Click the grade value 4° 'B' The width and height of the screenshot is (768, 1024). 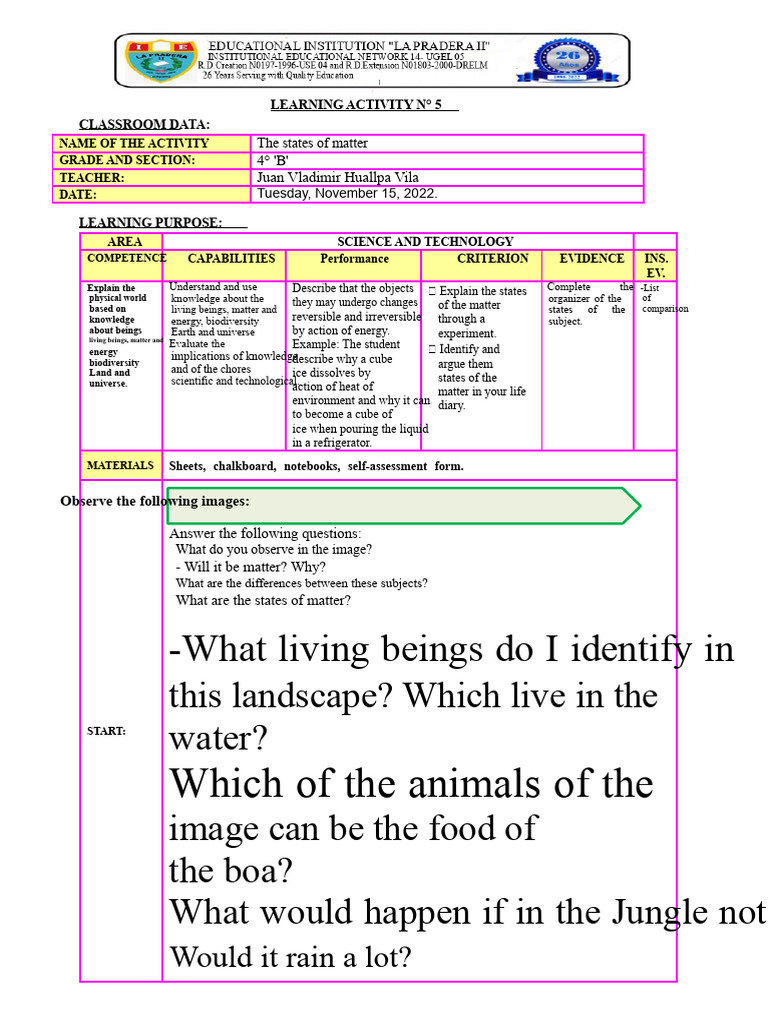point(273,161)
